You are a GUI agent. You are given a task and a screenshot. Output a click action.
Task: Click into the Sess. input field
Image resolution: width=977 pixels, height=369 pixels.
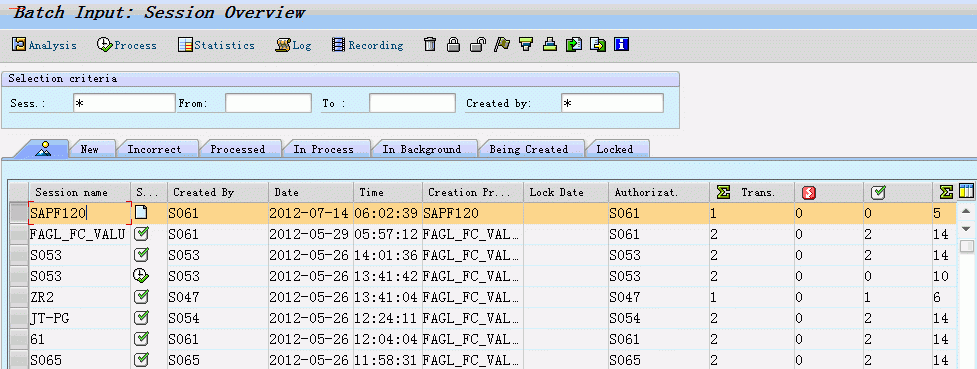click(x=124, y=103)
